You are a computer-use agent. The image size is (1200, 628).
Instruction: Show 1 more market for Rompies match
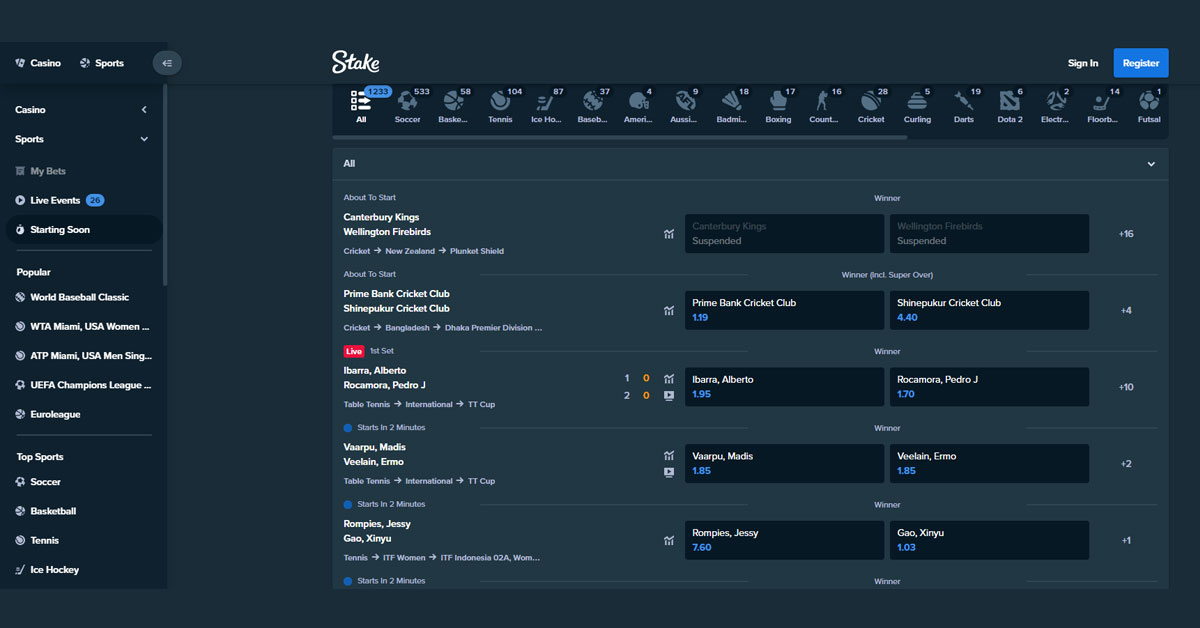[x=1126, y=541]
